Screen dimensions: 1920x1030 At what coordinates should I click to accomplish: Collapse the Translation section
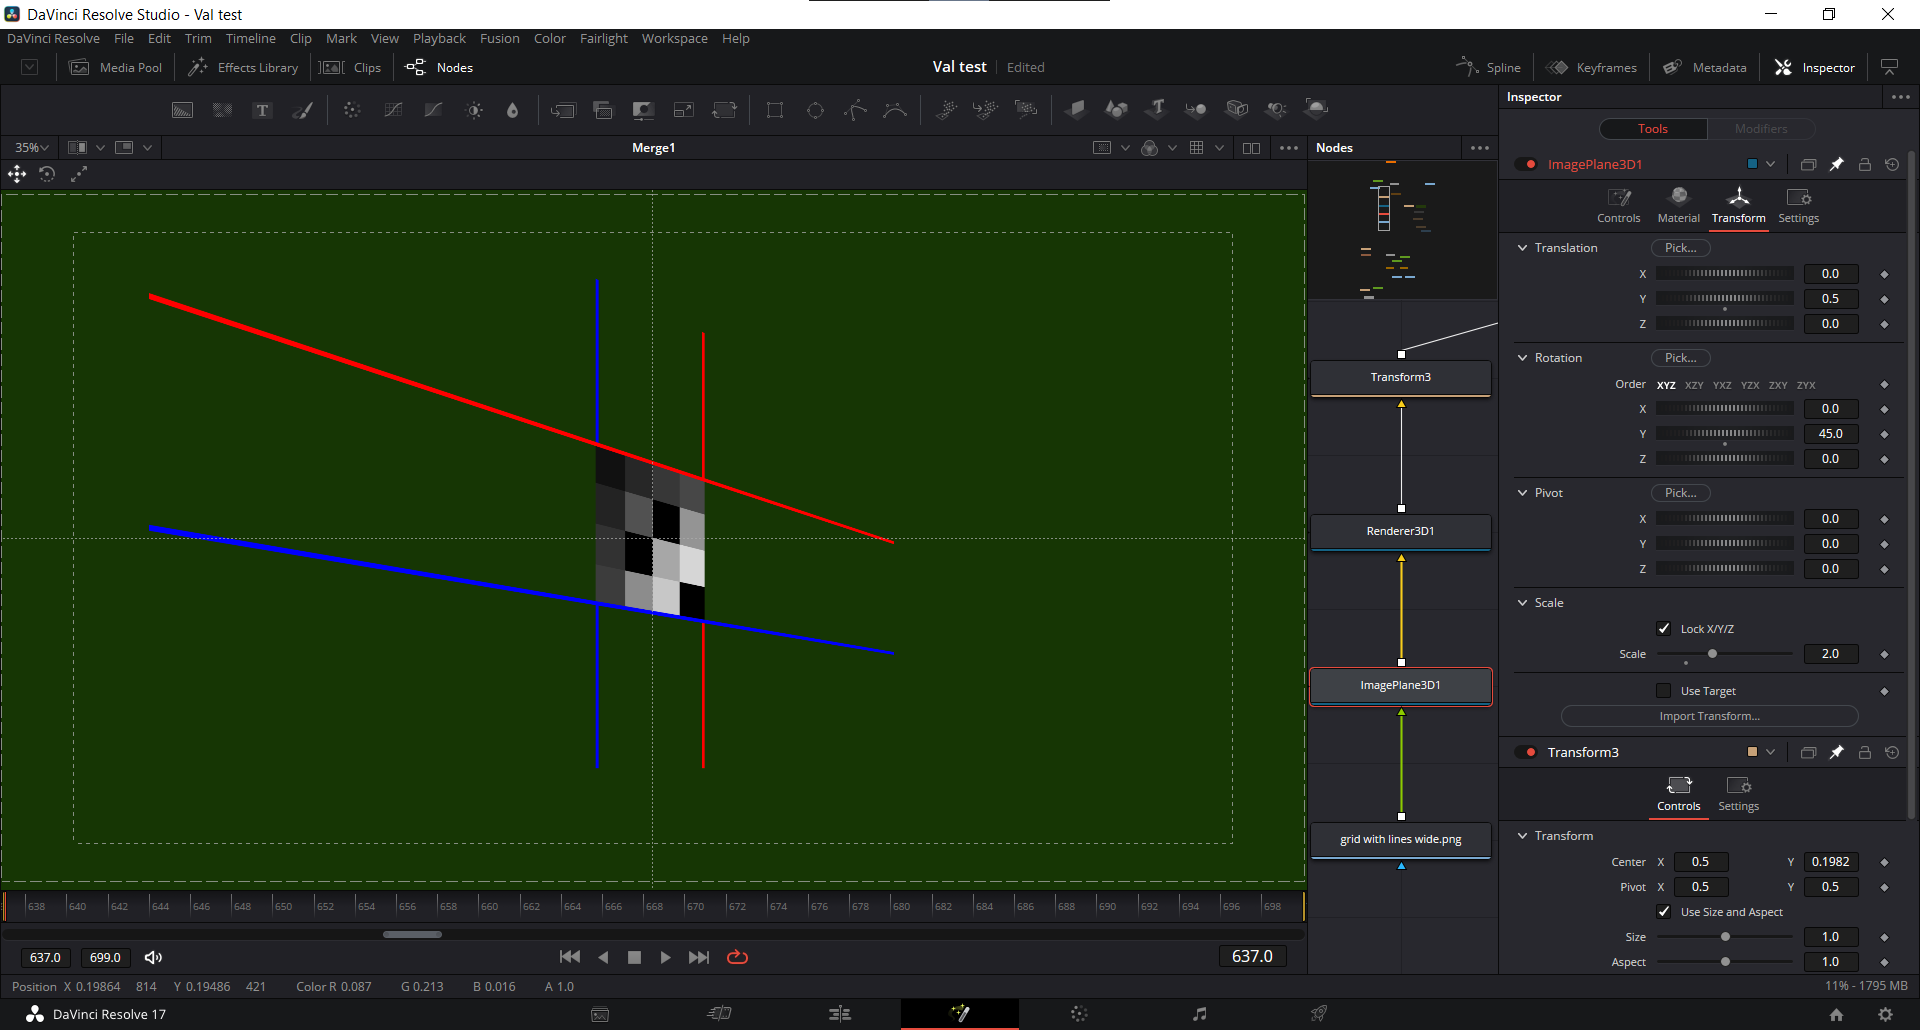(1523, 248)
